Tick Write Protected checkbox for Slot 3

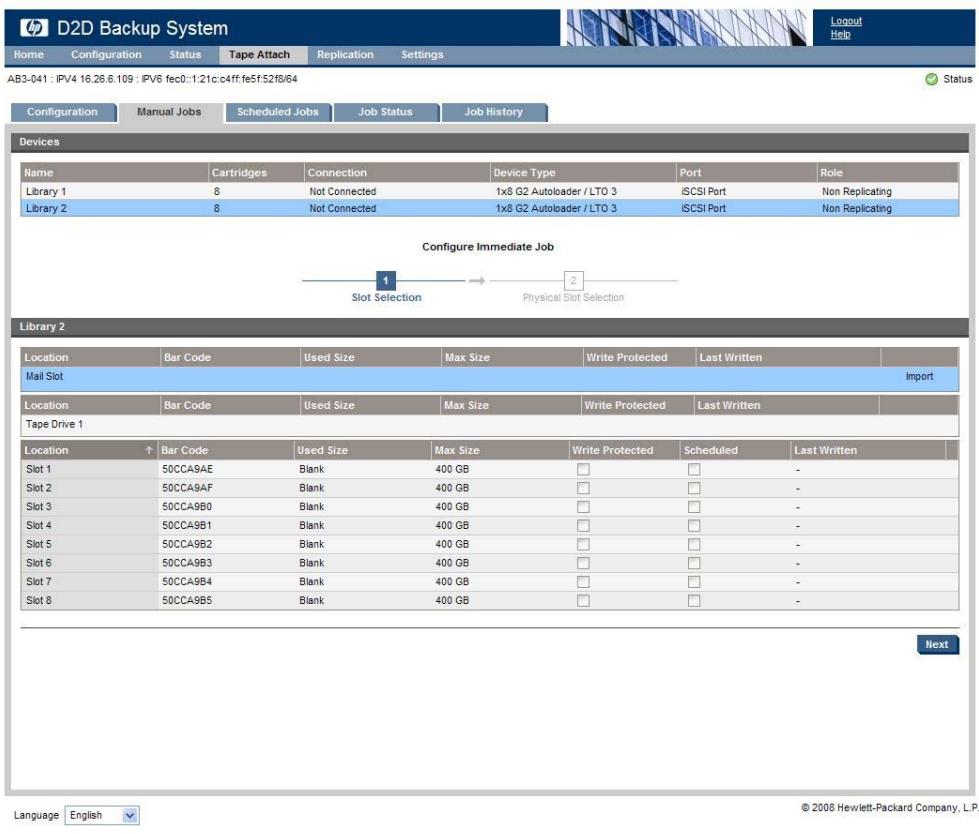coord(583,507)
